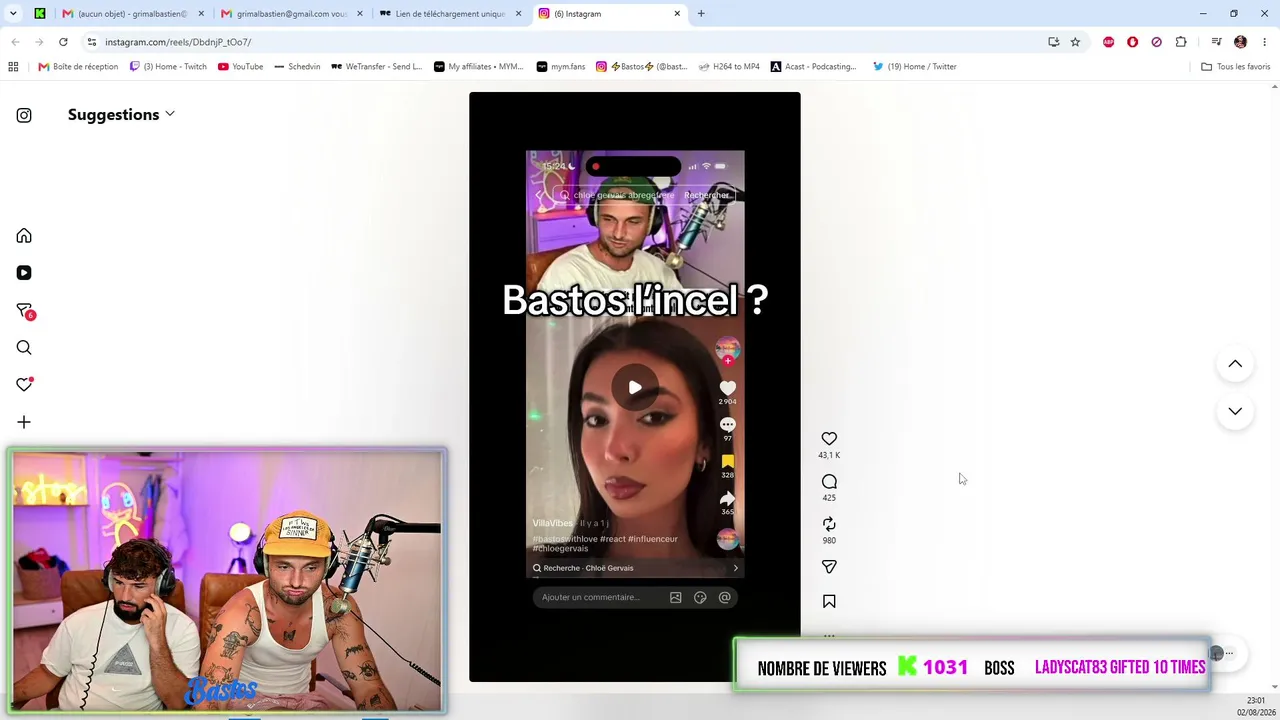Screen dimensions: 1280x720
Task: Click the address bar showing instagram.com/reels
Action: coord(560,42)
